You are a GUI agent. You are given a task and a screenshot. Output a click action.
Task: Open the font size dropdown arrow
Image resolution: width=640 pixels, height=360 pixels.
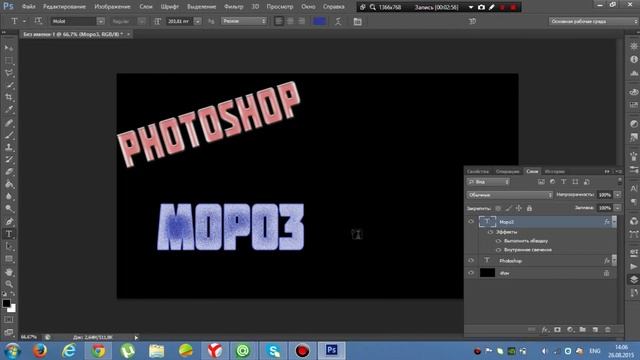click(198, 21)
